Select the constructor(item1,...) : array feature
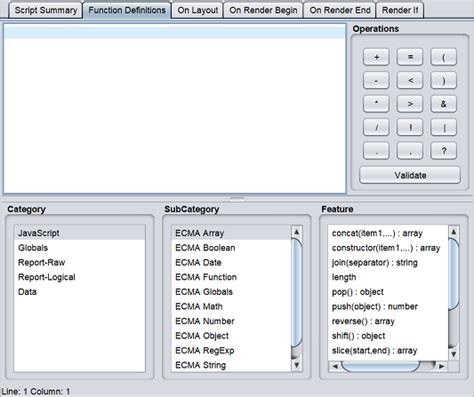Image resolution: width=474 pixels, height=397 pixels. coord(388,248)
